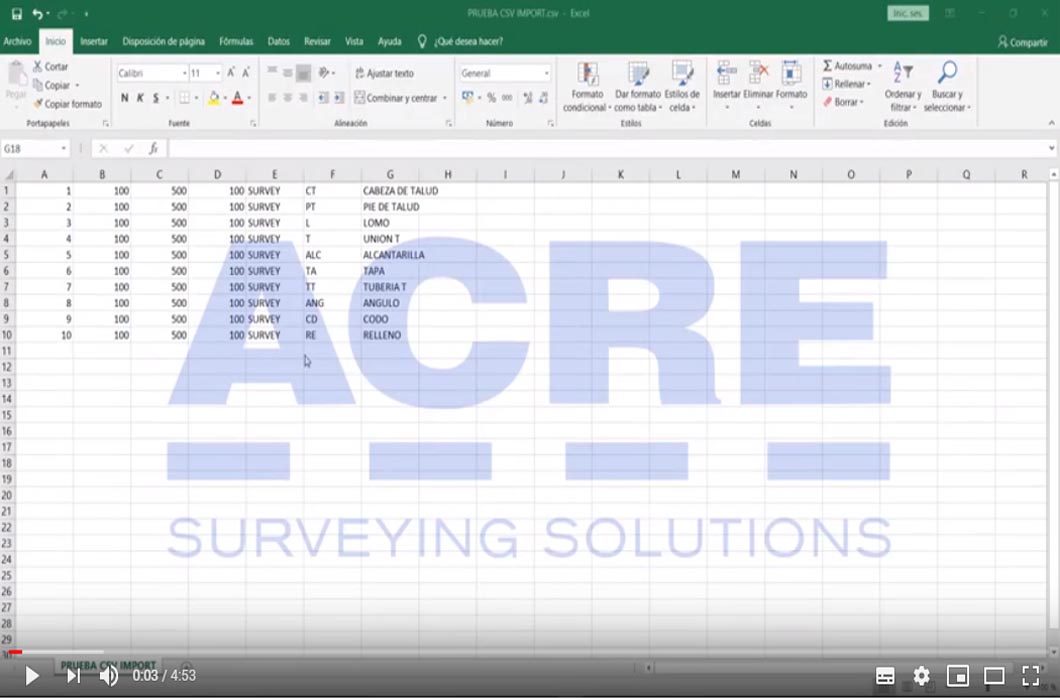Click the Undo arrow in the quick access toolbar
The height and width of the screenshot is (700, 1060).
(38, 14)
